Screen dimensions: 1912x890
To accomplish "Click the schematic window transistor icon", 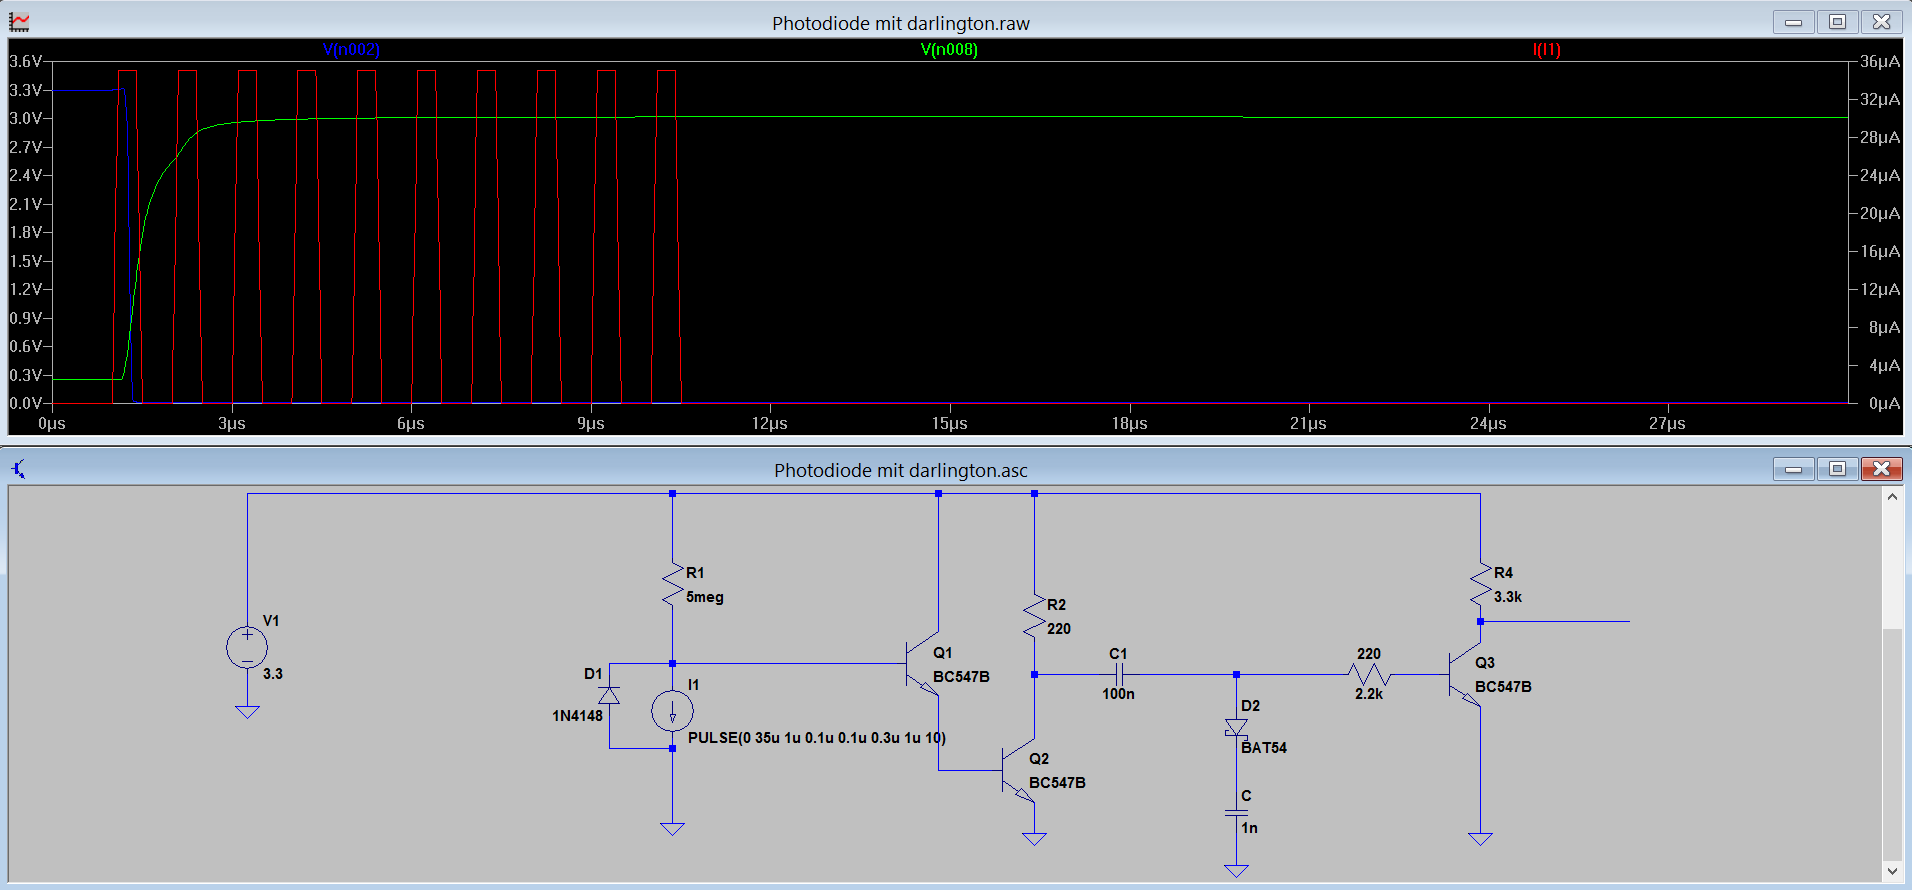I will pyautogui.click(x=19, y=469).
